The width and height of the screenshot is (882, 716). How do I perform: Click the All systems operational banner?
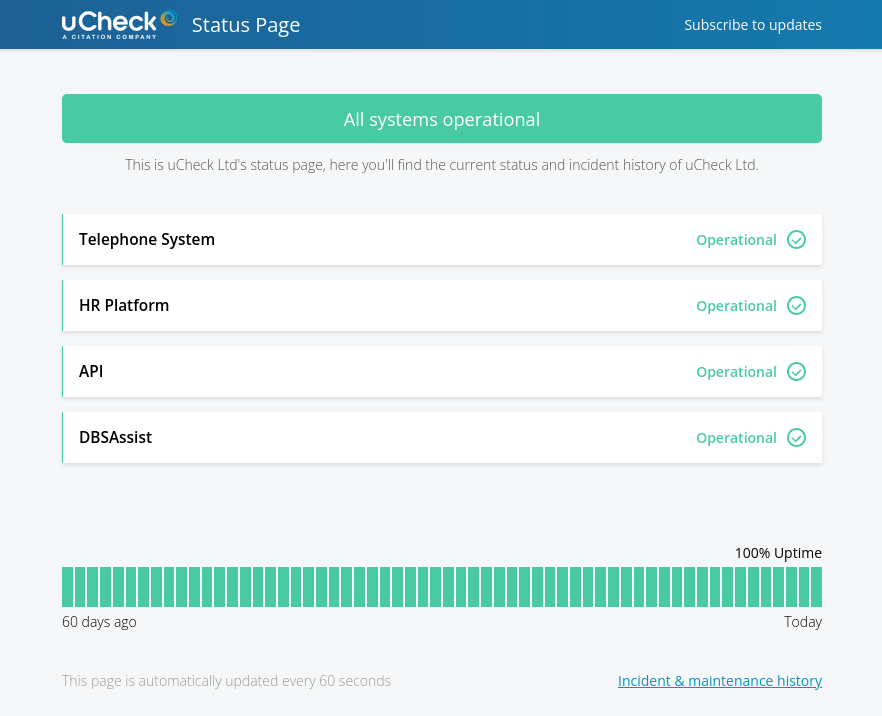[441, 119]
